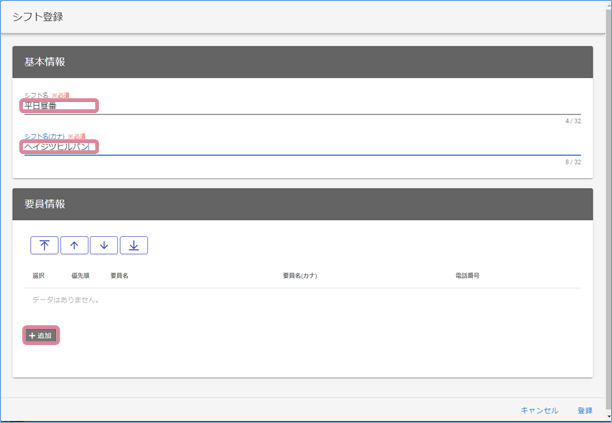Image resolution: width=612 pixels, height=423 pixels.
Task: Click the キャンセル cancel link
Action: coord(539,410)
